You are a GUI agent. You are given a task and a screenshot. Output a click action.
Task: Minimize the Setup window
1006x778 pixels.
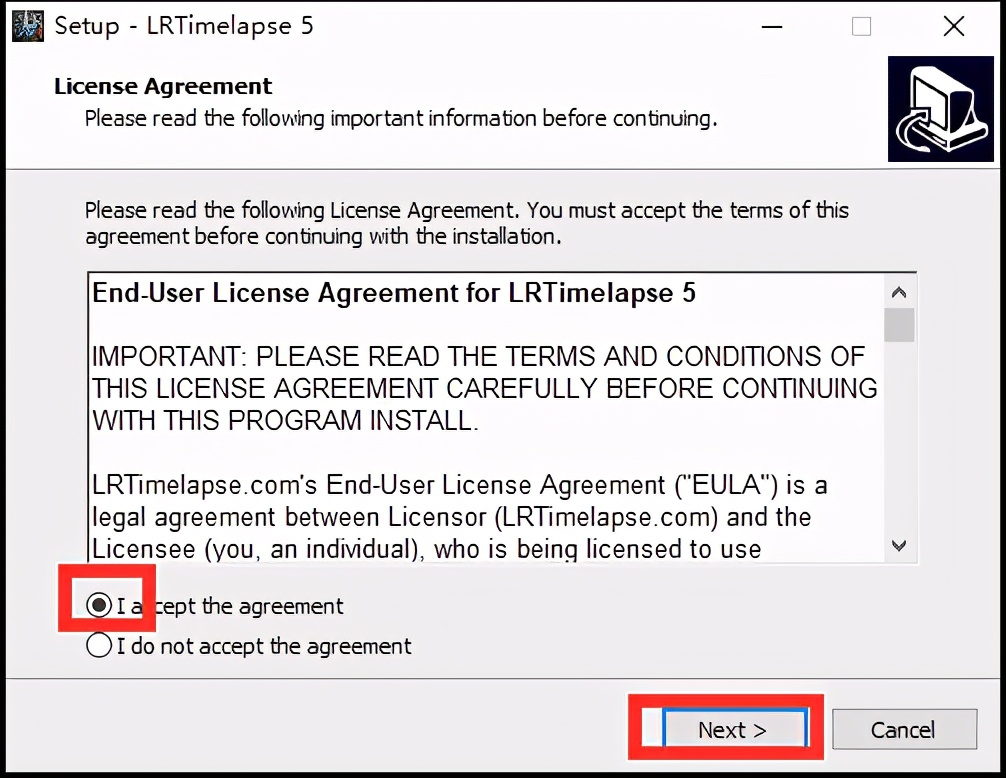click(772, 26)
